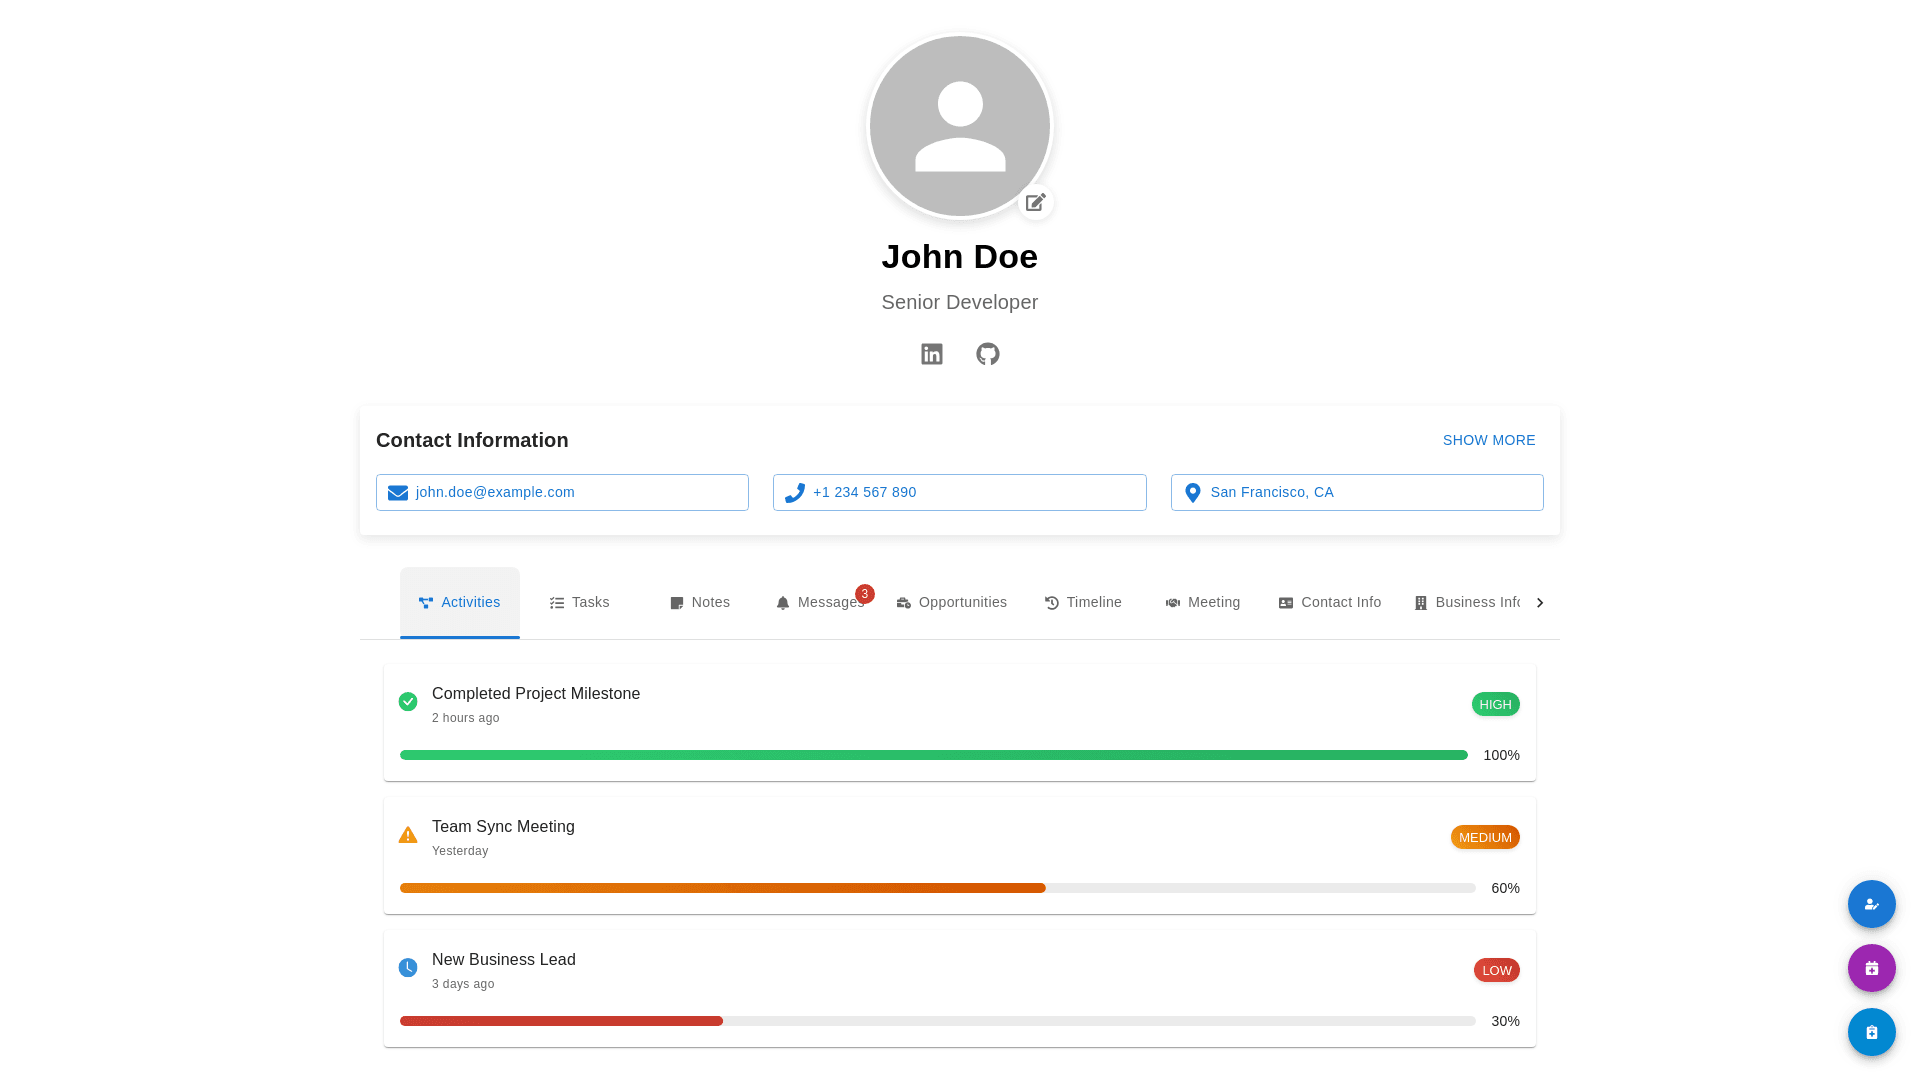Open the LinkedIn profile icon
The width and height of the screenshot is (1920, 1080).
click(x=931, y=354)
